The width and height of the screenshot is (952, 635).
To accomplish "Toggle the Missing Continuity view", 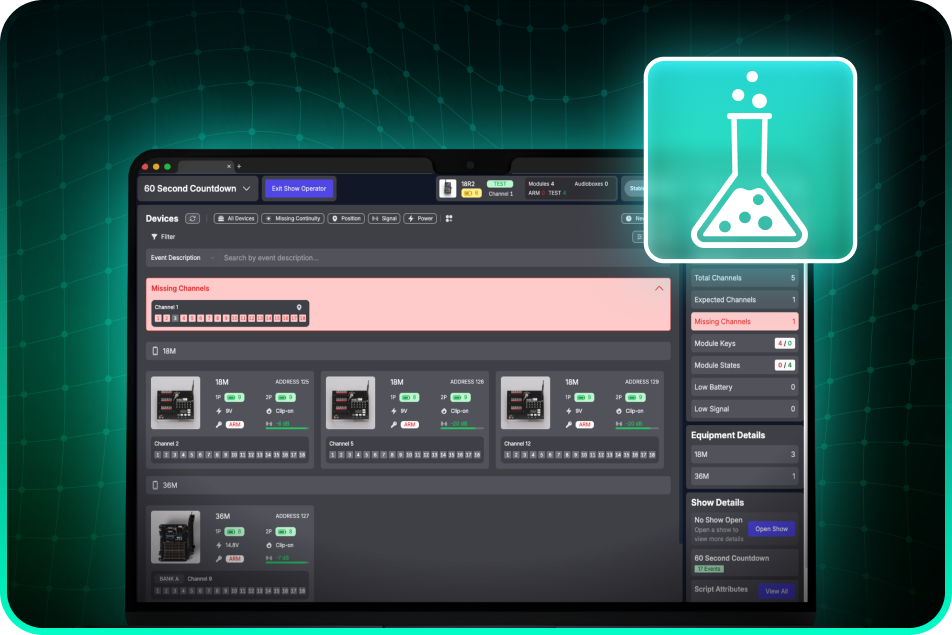I will tap(293, 219).
